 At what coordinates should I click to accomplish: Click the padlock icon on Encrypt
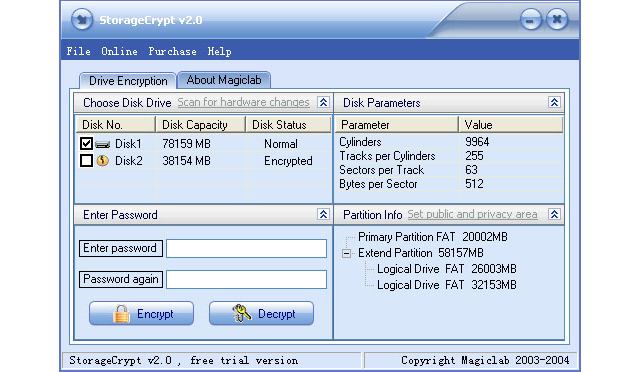click(121, 314)
